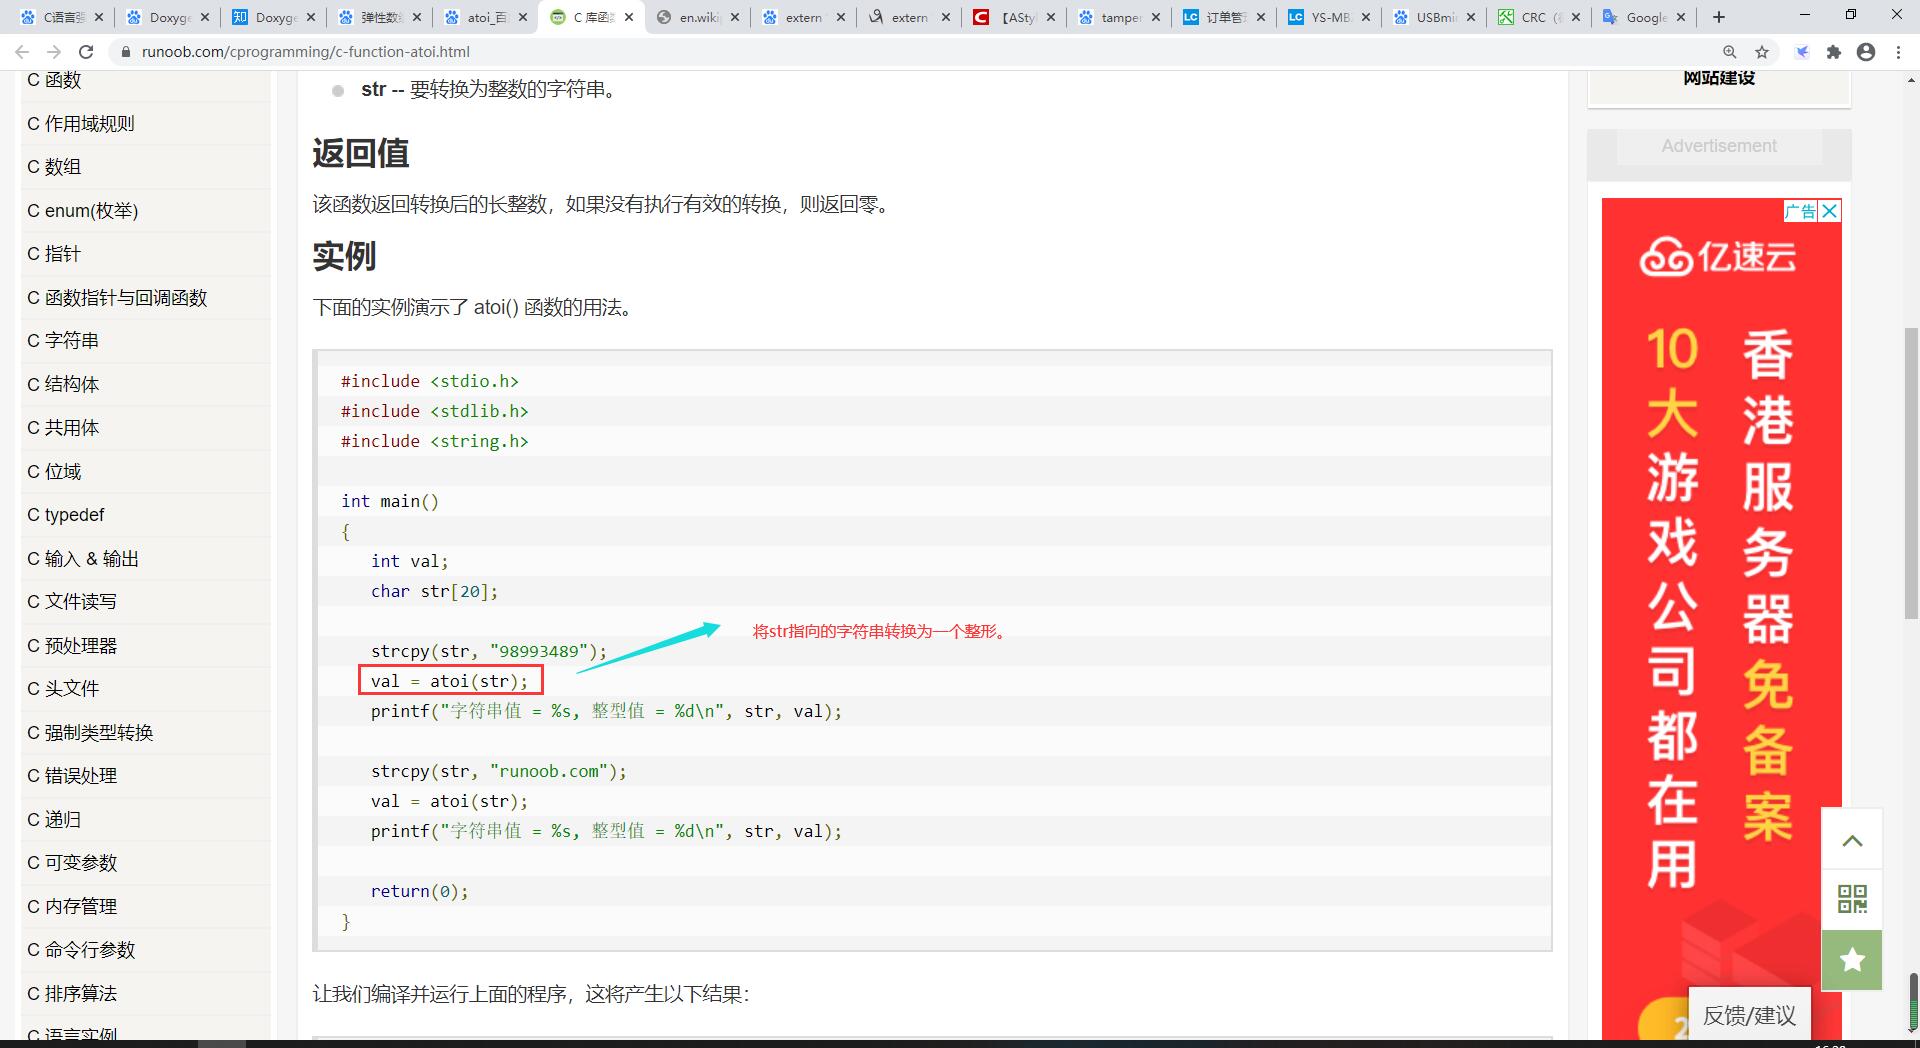
Task: Click the green star favorite button
Action: tap(1852, 960)
